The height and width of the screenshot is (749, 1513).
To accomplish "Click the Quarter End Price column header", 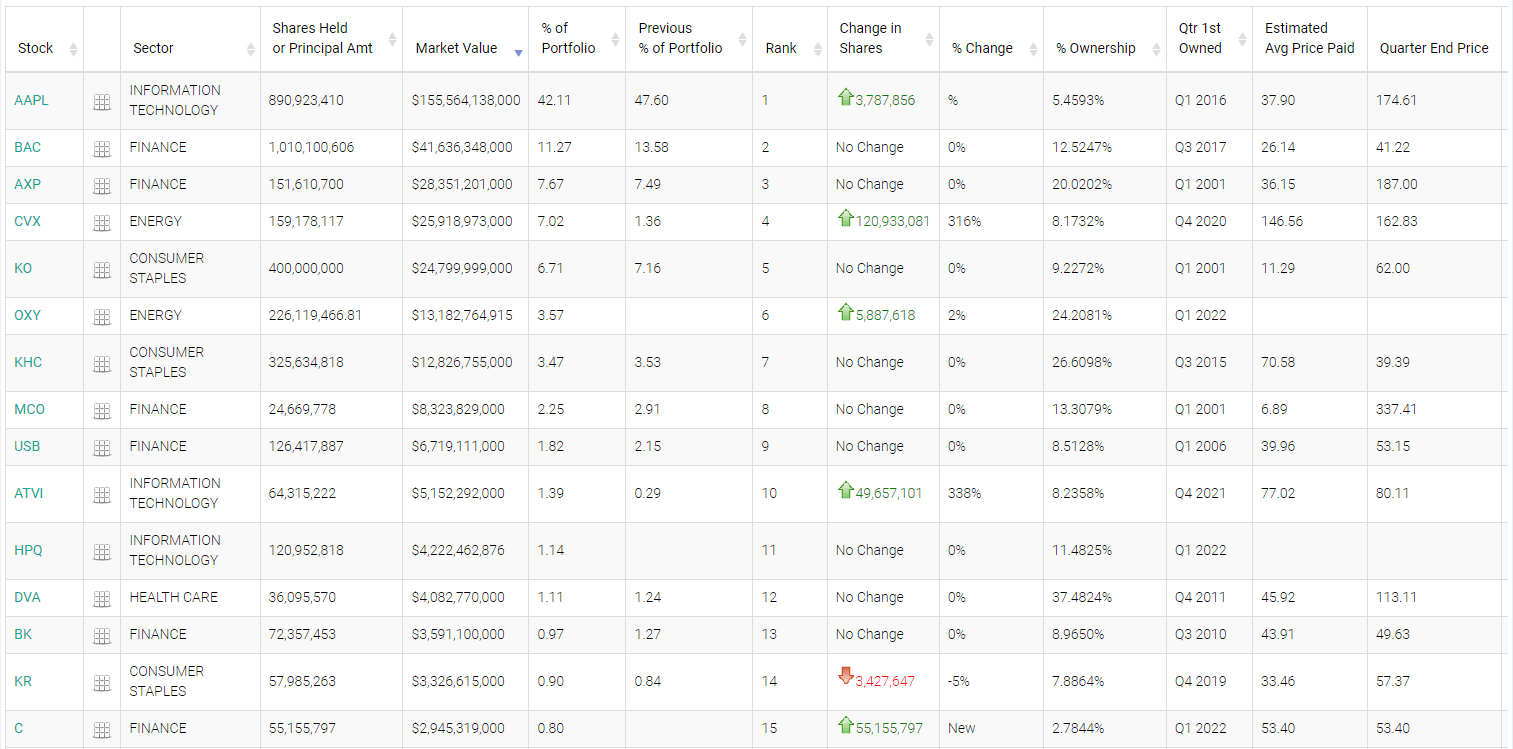I will [x=1433, y=48].
